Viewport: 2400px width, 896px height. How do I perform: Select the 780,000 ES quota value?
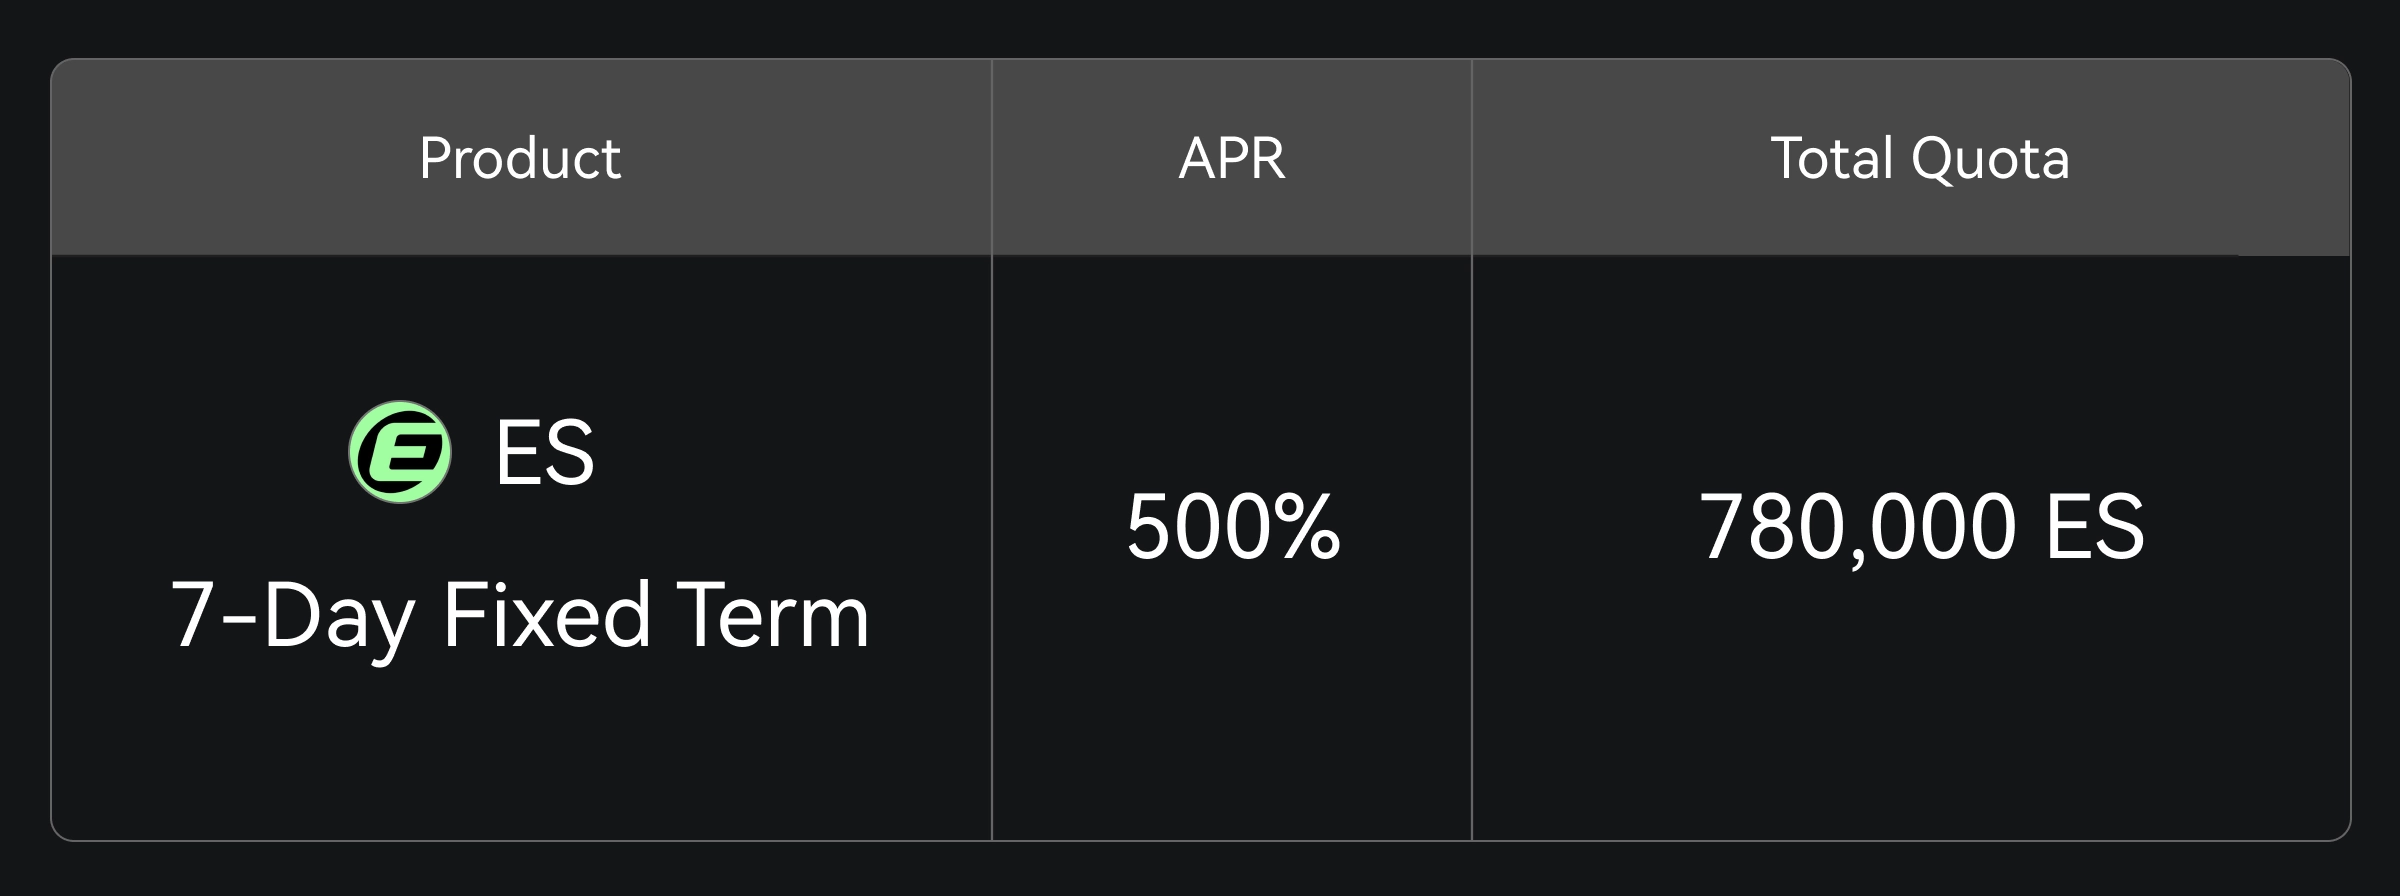coord(1921,526)
